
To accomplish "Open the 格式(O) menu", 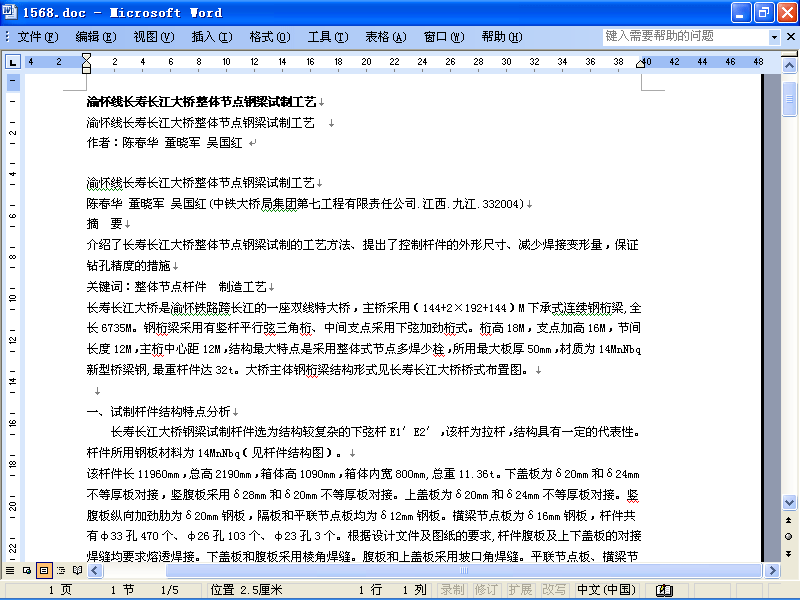I will point(270,37).
